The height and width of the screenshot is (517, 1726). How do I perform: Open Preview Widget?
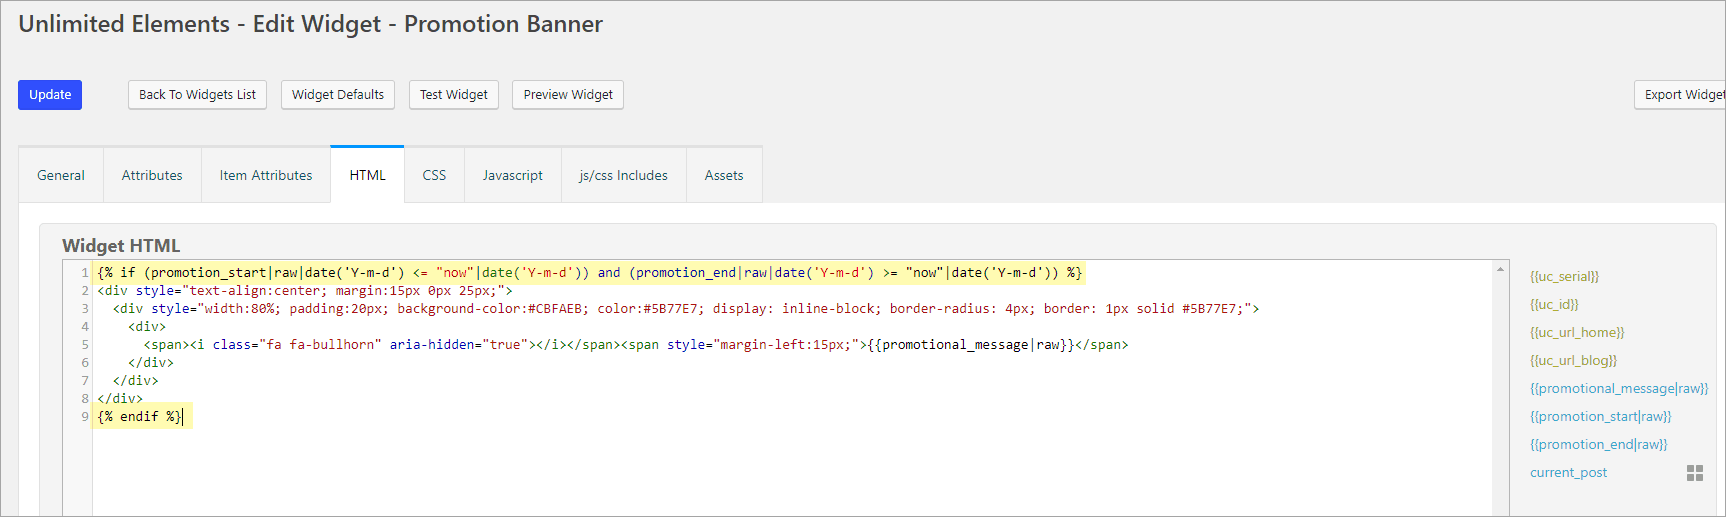tap(568, 95)
